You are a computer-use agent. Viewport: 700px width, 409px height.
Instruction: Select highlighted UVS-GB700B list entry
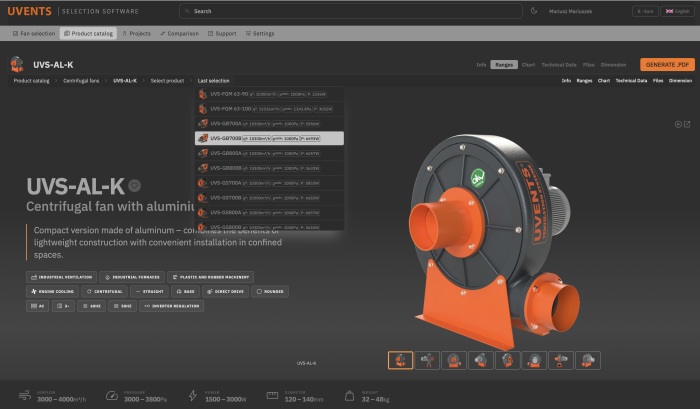[x=269, y=138]
